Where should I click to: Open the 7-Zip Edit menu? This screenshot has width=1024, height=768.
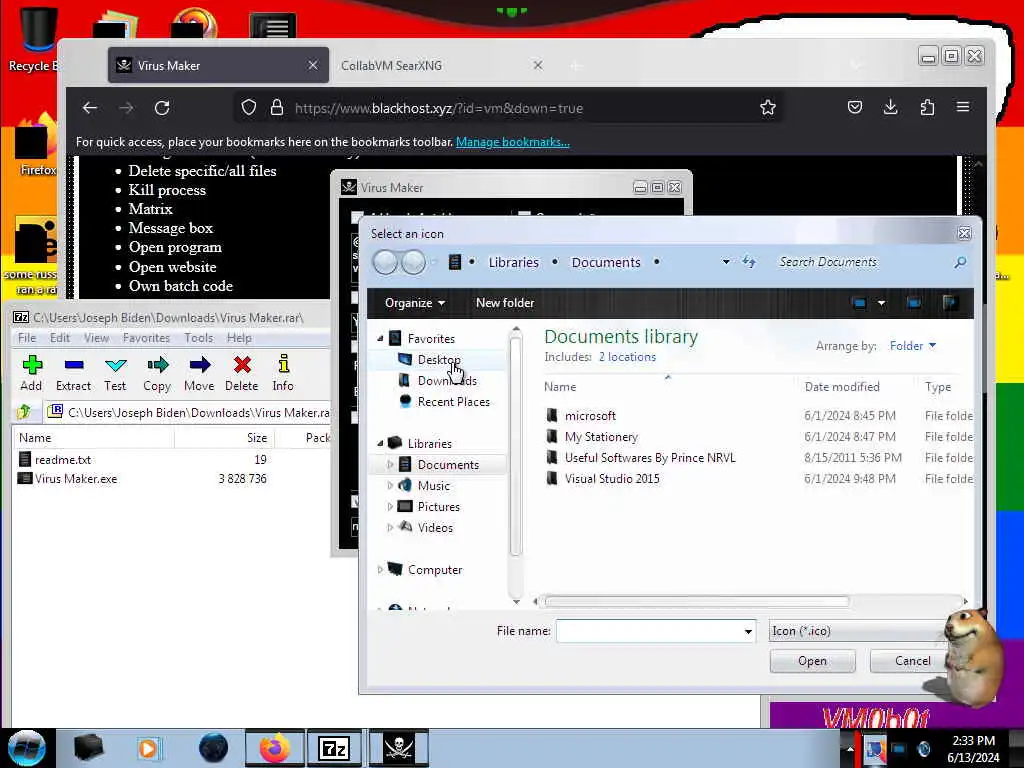tap(59, 338)
